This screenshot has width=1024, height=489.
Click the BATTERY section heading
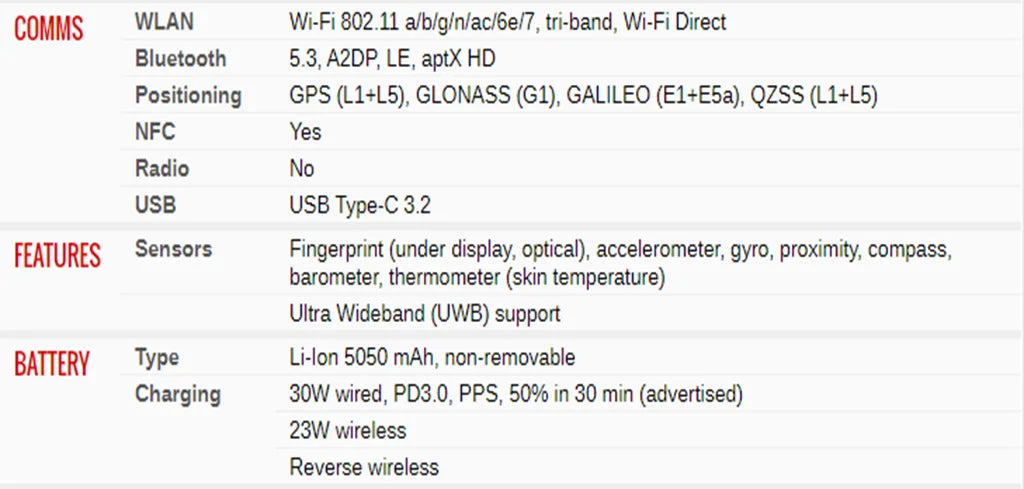click(52, 364)
